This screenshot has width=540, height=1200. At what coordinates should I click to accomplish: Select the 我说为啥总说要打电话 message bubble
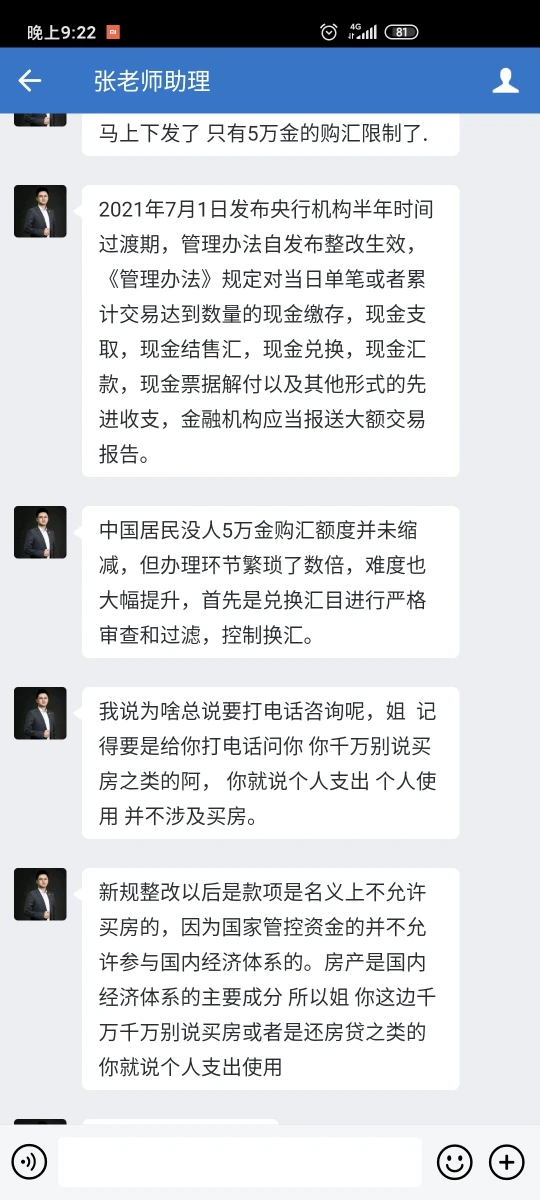(271, 763)
